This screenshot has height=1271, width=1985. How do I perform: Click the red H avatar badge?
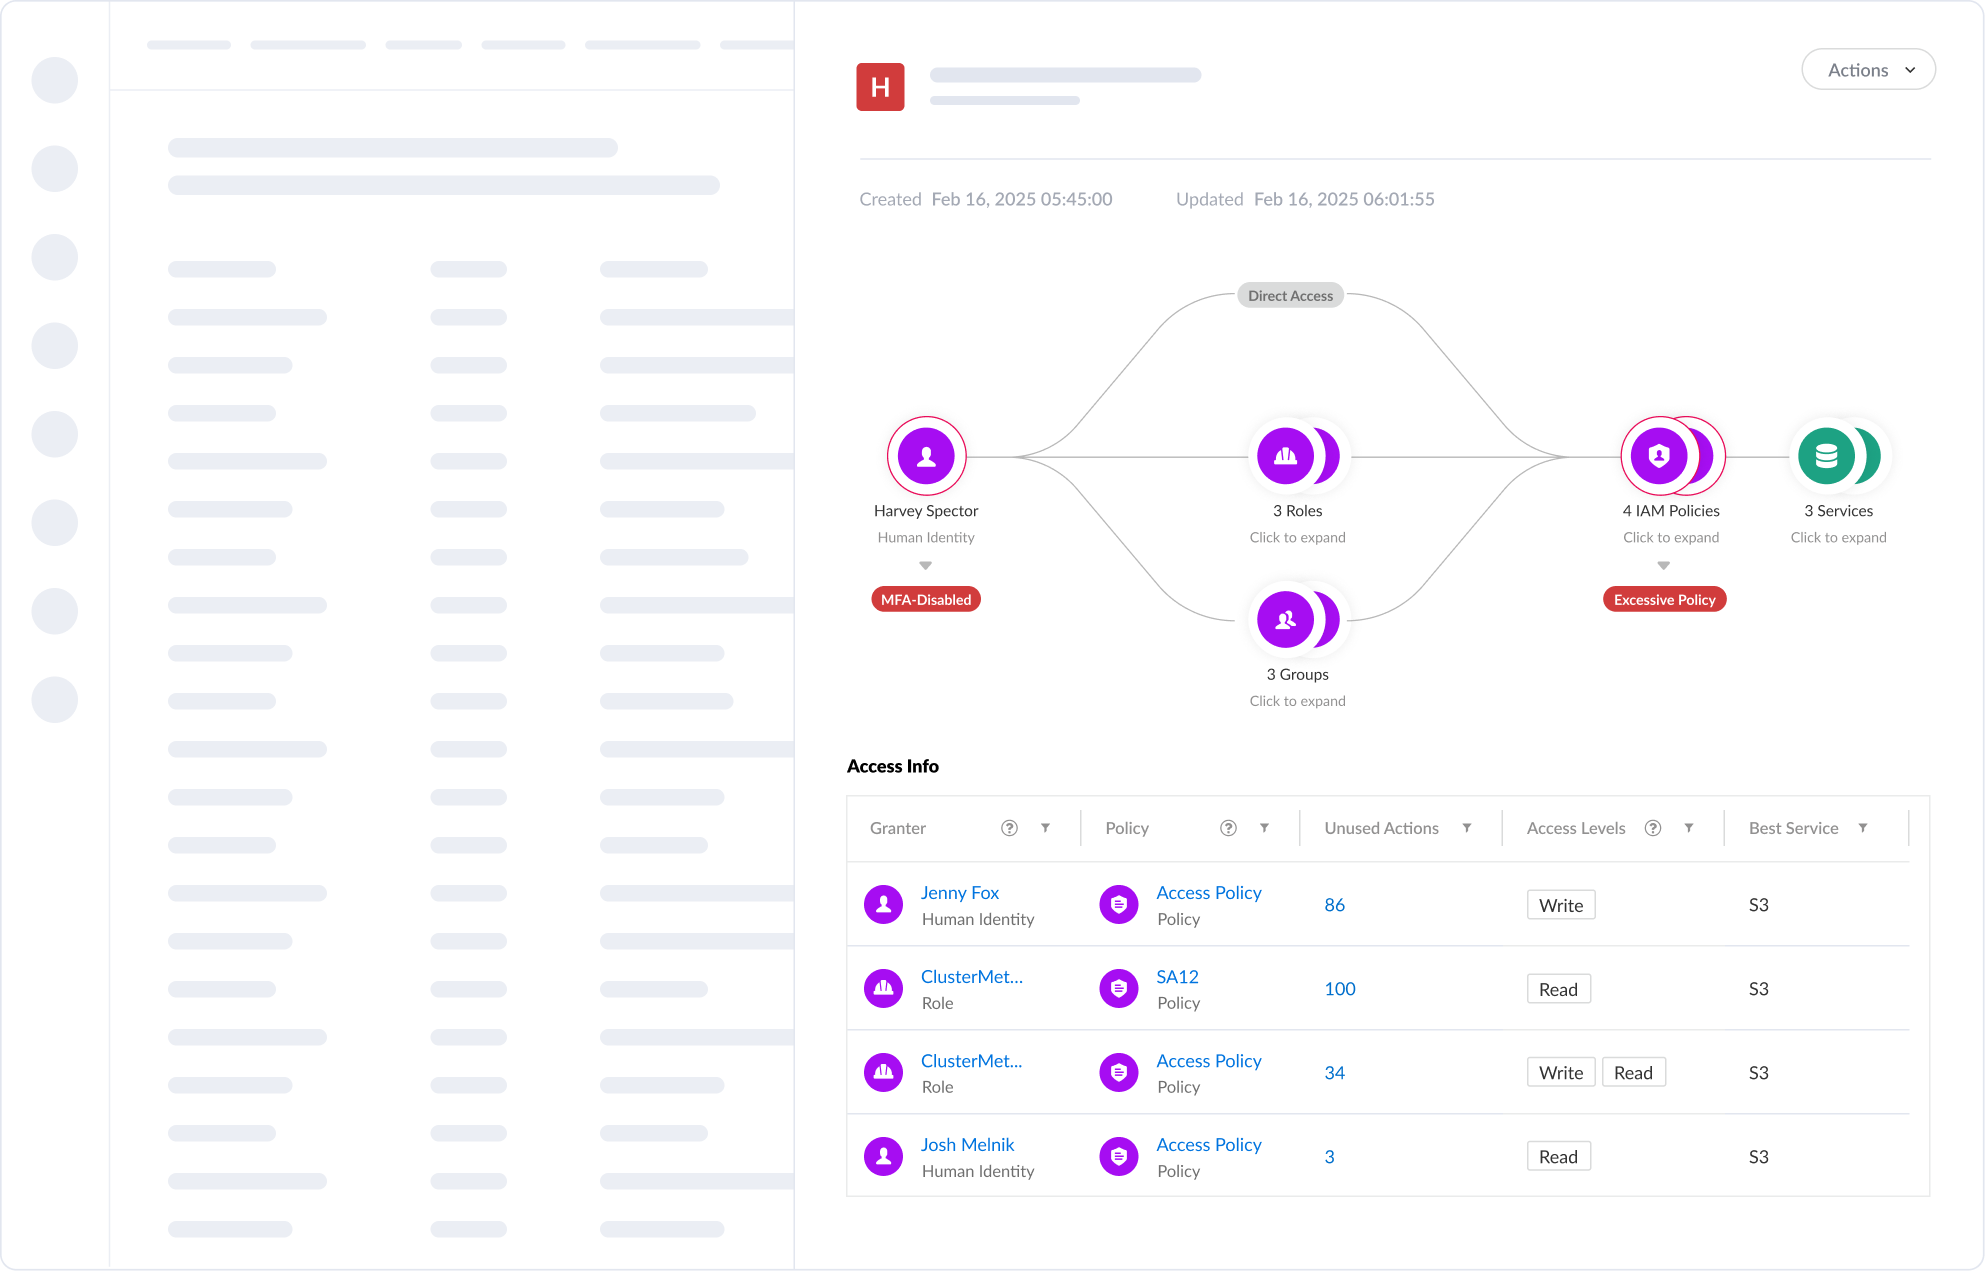point(880,87)
